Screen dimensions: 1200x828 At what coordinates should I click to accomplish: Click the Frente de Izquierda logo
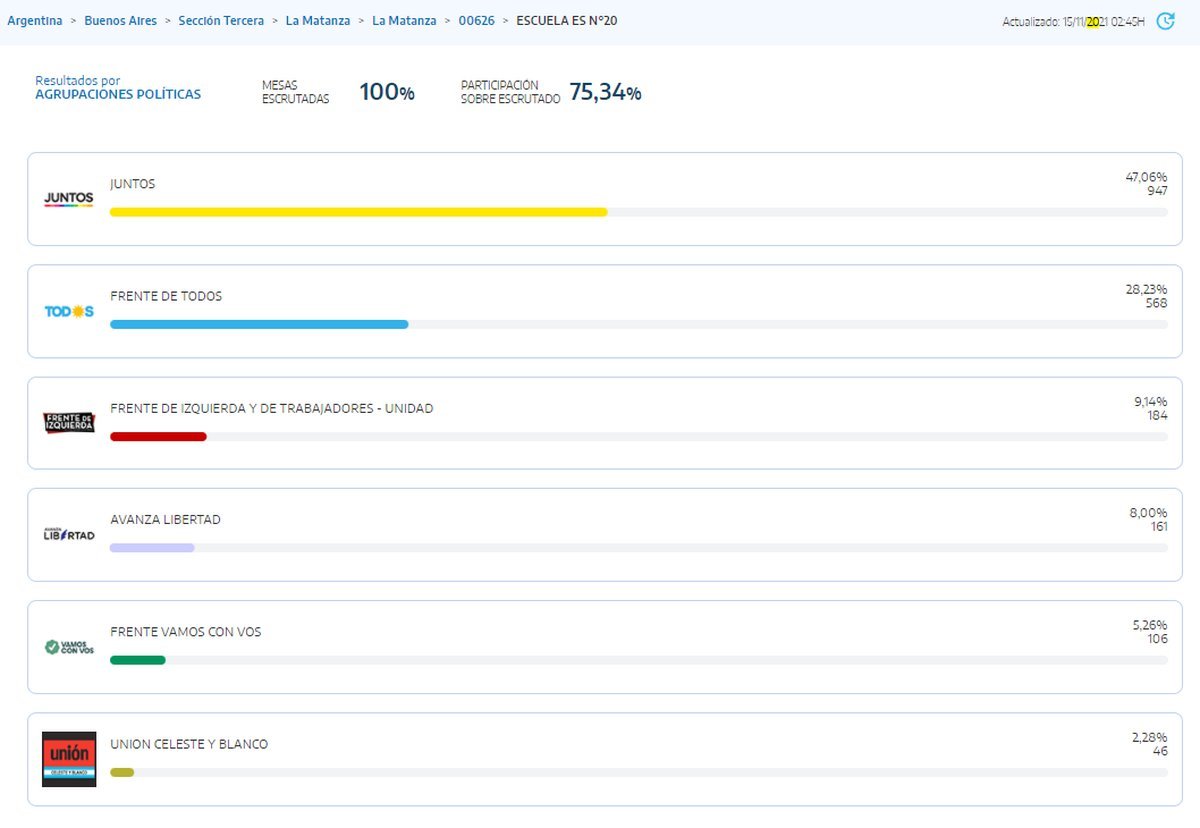(x=69, y=423)
